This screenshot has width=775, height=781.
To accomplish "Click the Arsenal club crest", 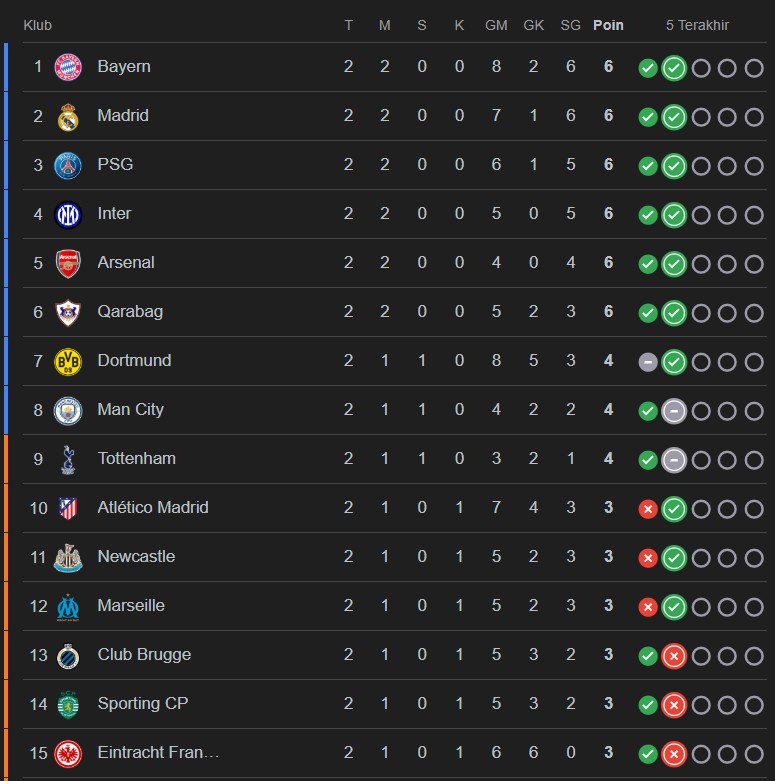I will (x=68, y=263).
